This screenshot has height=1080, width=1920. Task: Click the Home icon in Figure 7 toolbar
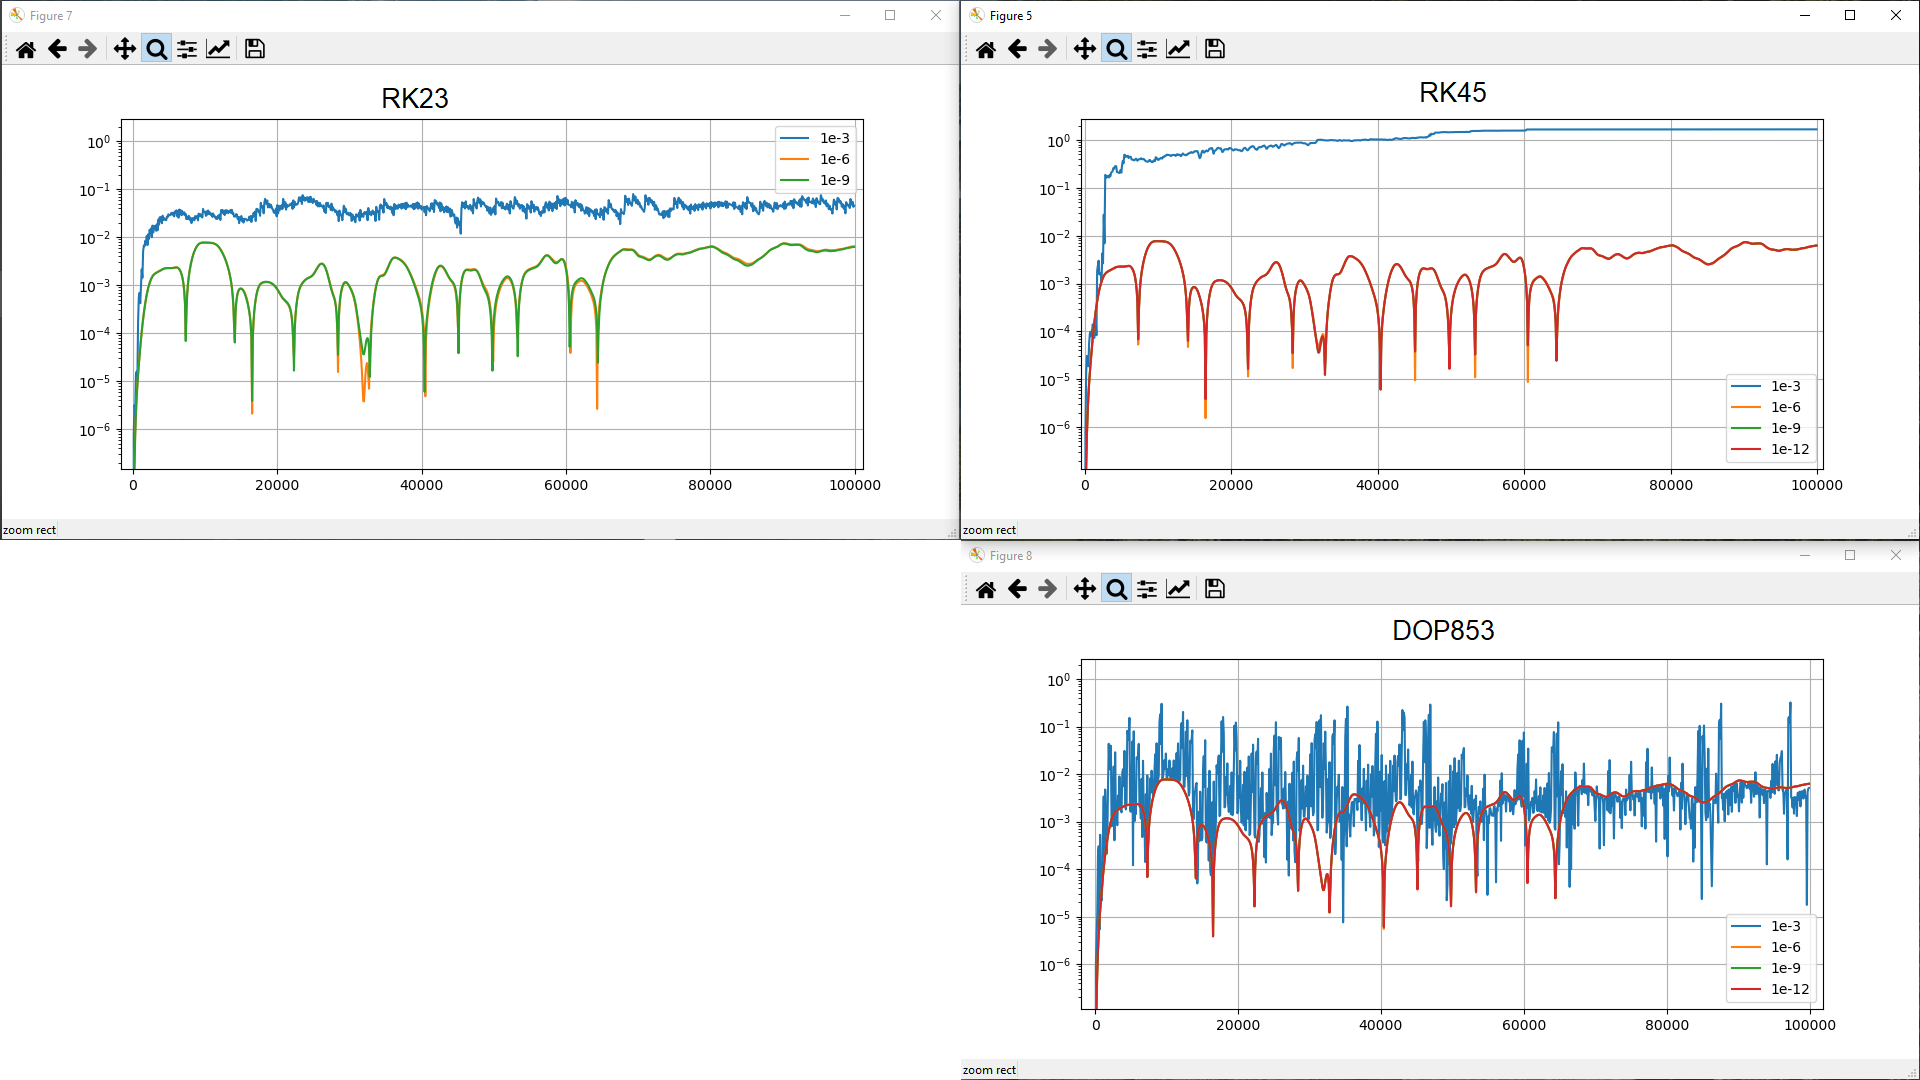pyautogui.click(x=26, y=48)
